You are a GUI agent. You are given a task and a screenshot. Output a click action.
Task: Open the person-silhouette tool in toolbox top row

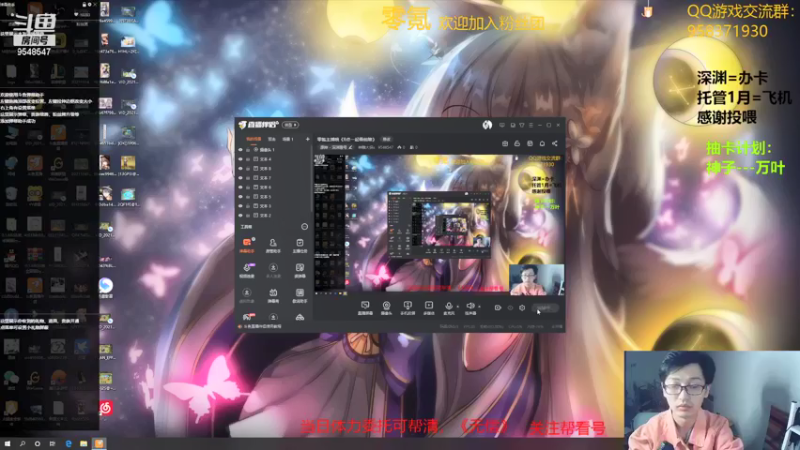pos(273,245)
